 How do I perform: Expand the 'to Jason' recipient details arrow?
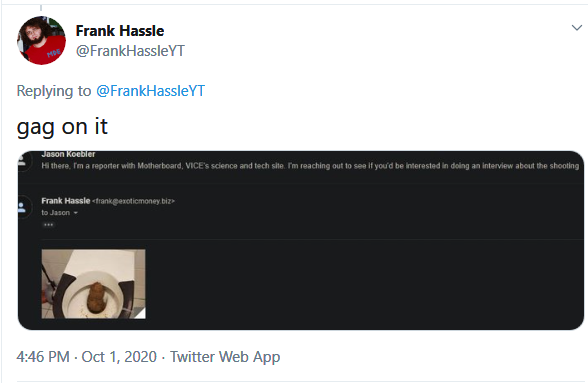coord(75,213)
